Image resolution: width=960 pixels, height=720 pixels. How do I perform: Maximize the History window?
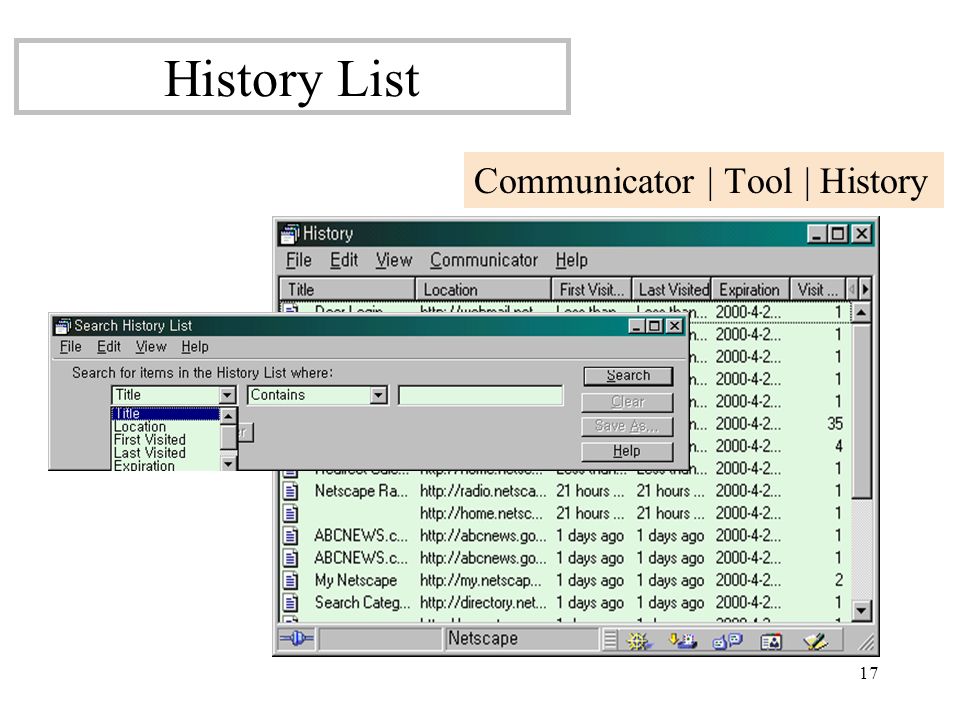(838, 234)
